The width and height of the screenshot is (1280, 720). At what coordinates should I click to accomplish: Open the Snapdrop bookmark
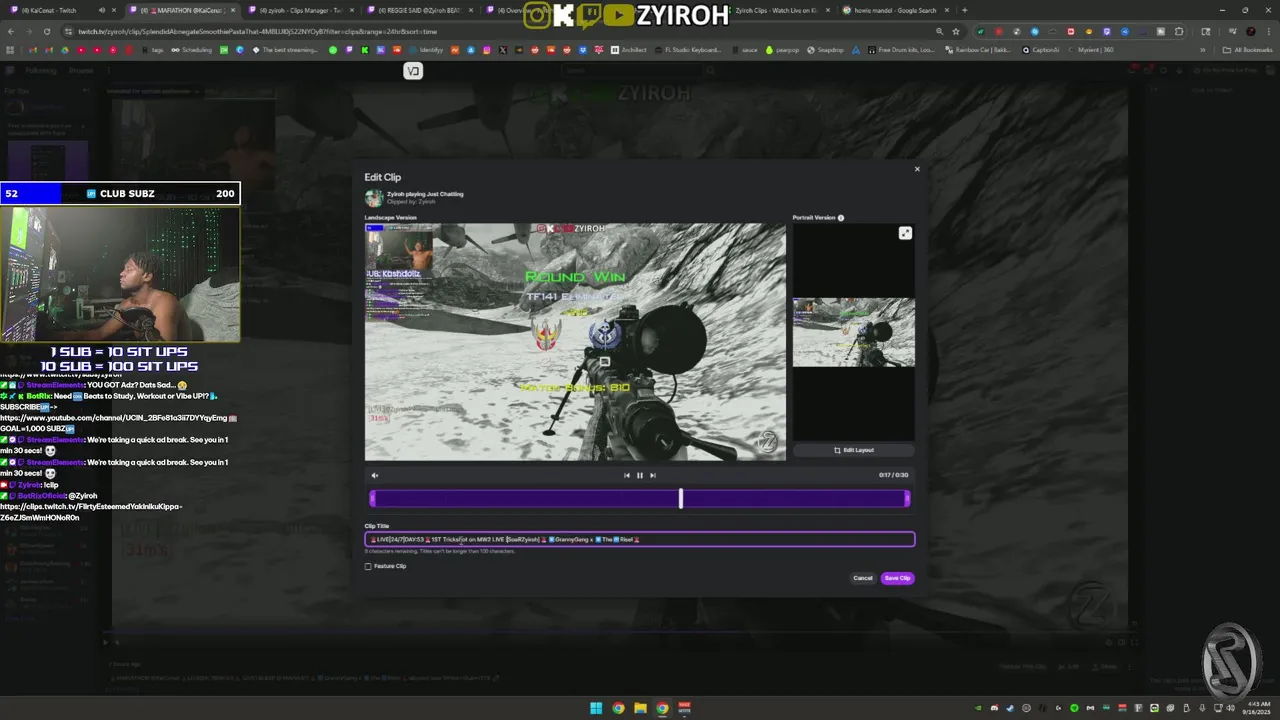[x=826, y=50]
